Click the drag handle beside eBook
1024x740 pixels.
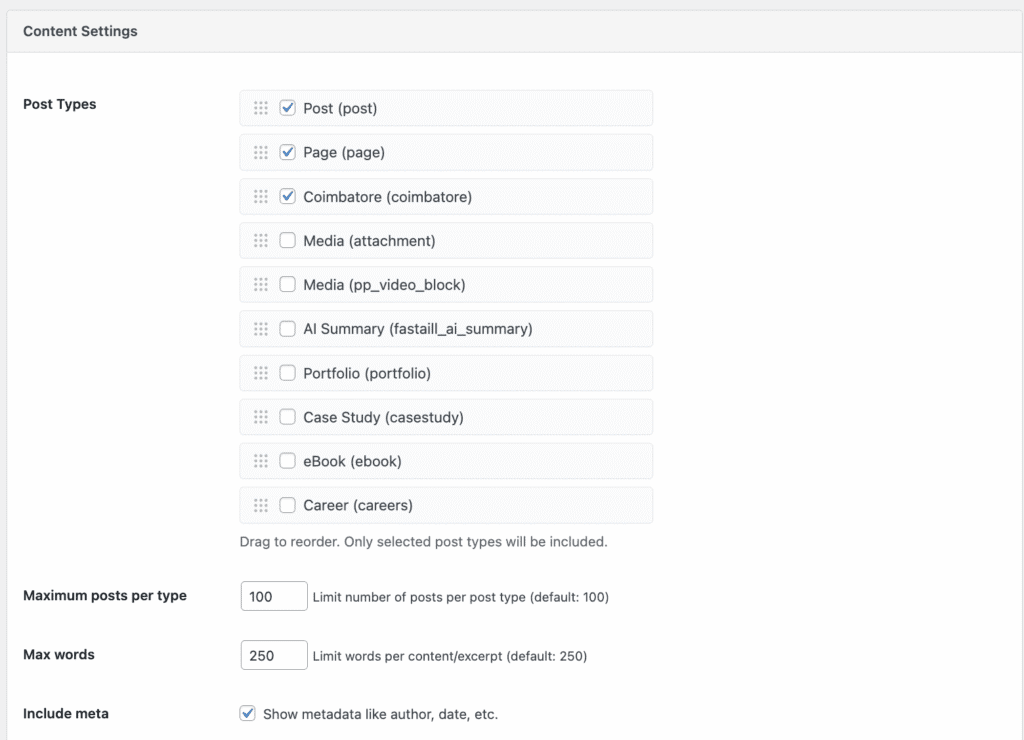(x=261, y=461)
